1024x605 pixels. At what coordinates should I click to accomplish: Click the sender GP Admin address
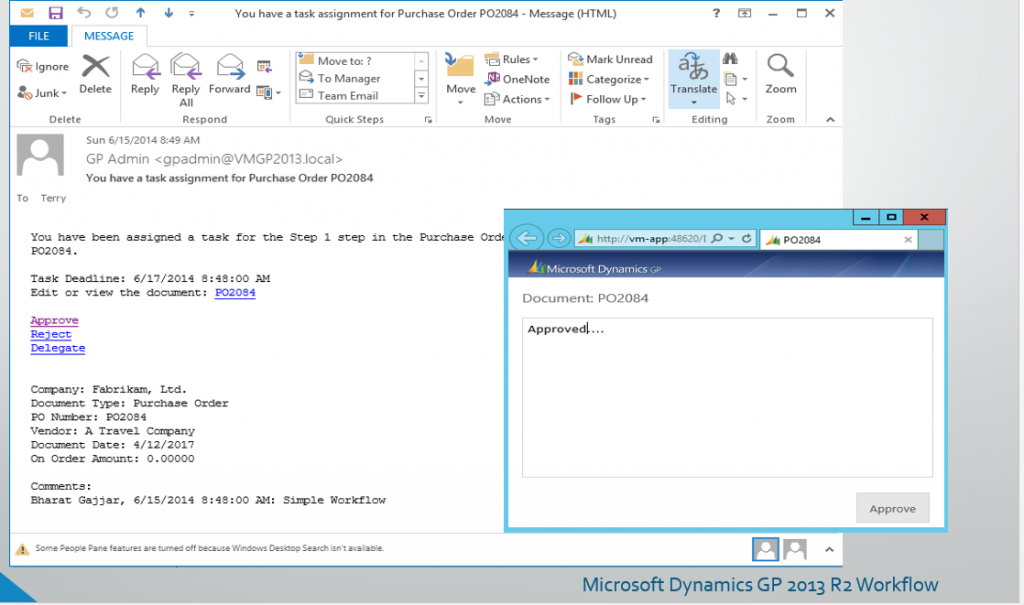click(214, 159)
